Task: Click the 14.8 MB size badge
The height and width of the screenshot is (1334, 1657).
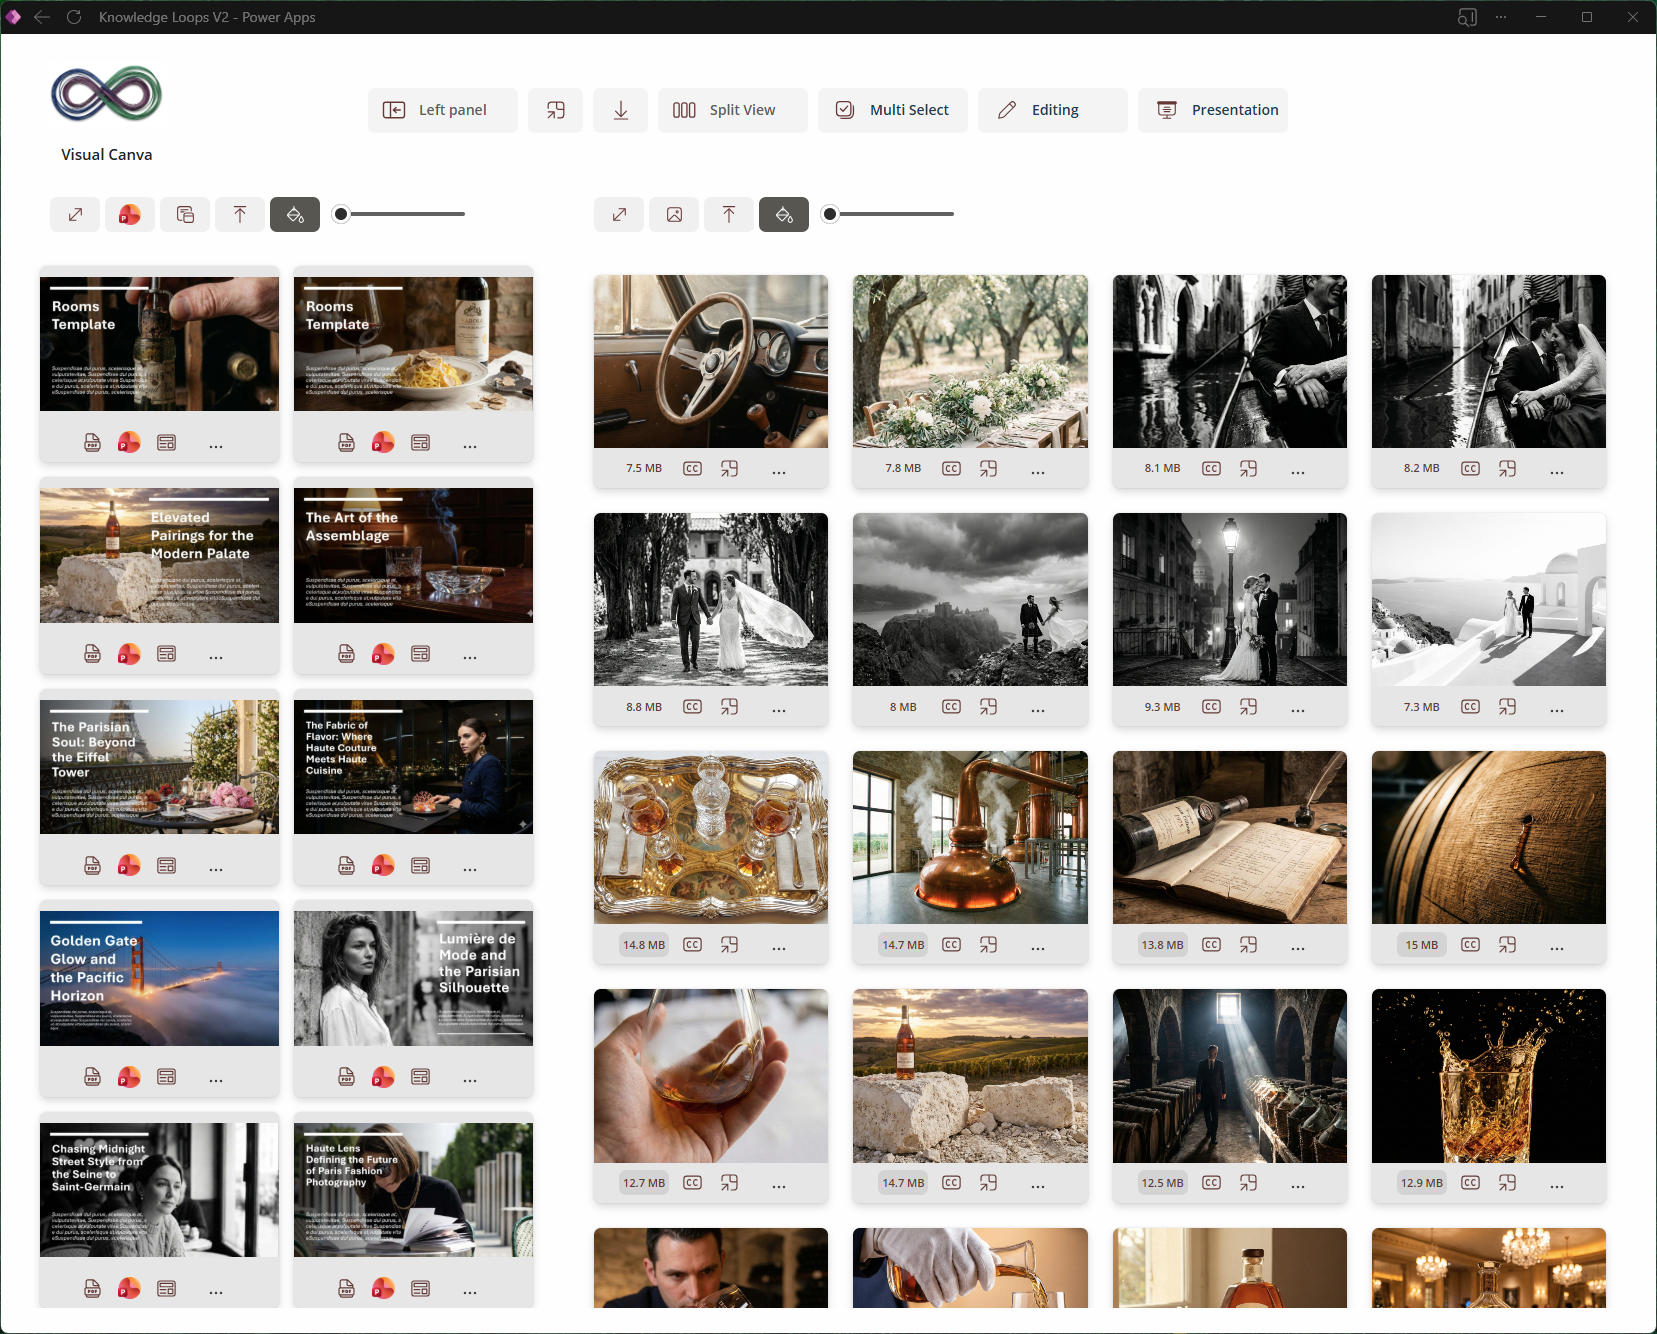Action: coord(644,945)
